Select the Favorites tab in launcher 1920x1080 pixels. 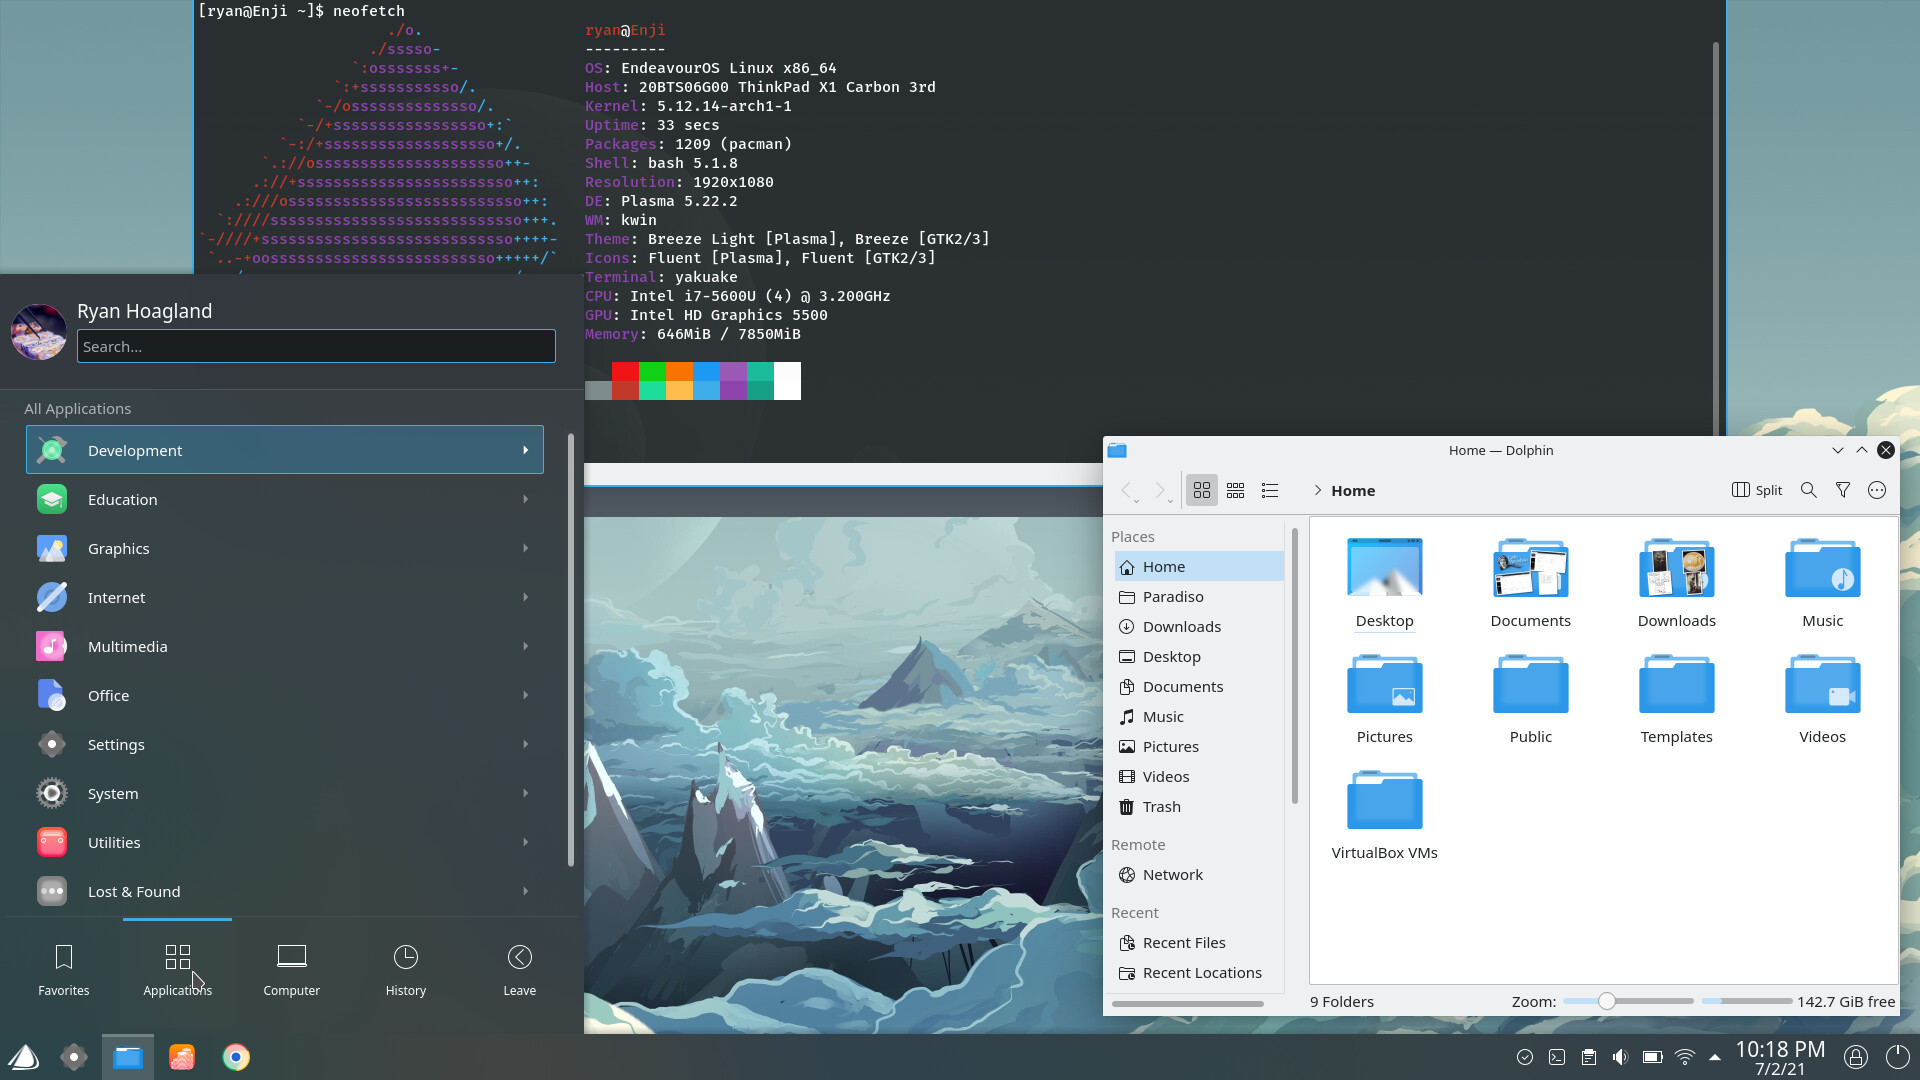point(63,968)
